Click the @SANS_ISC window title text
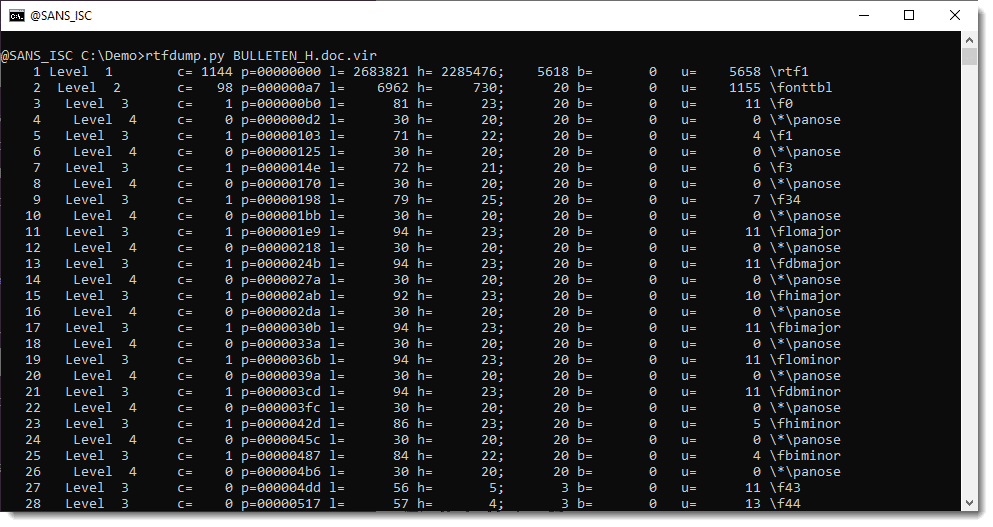The height and width of the screenshot is (527, 993). (x=61, y=16)
